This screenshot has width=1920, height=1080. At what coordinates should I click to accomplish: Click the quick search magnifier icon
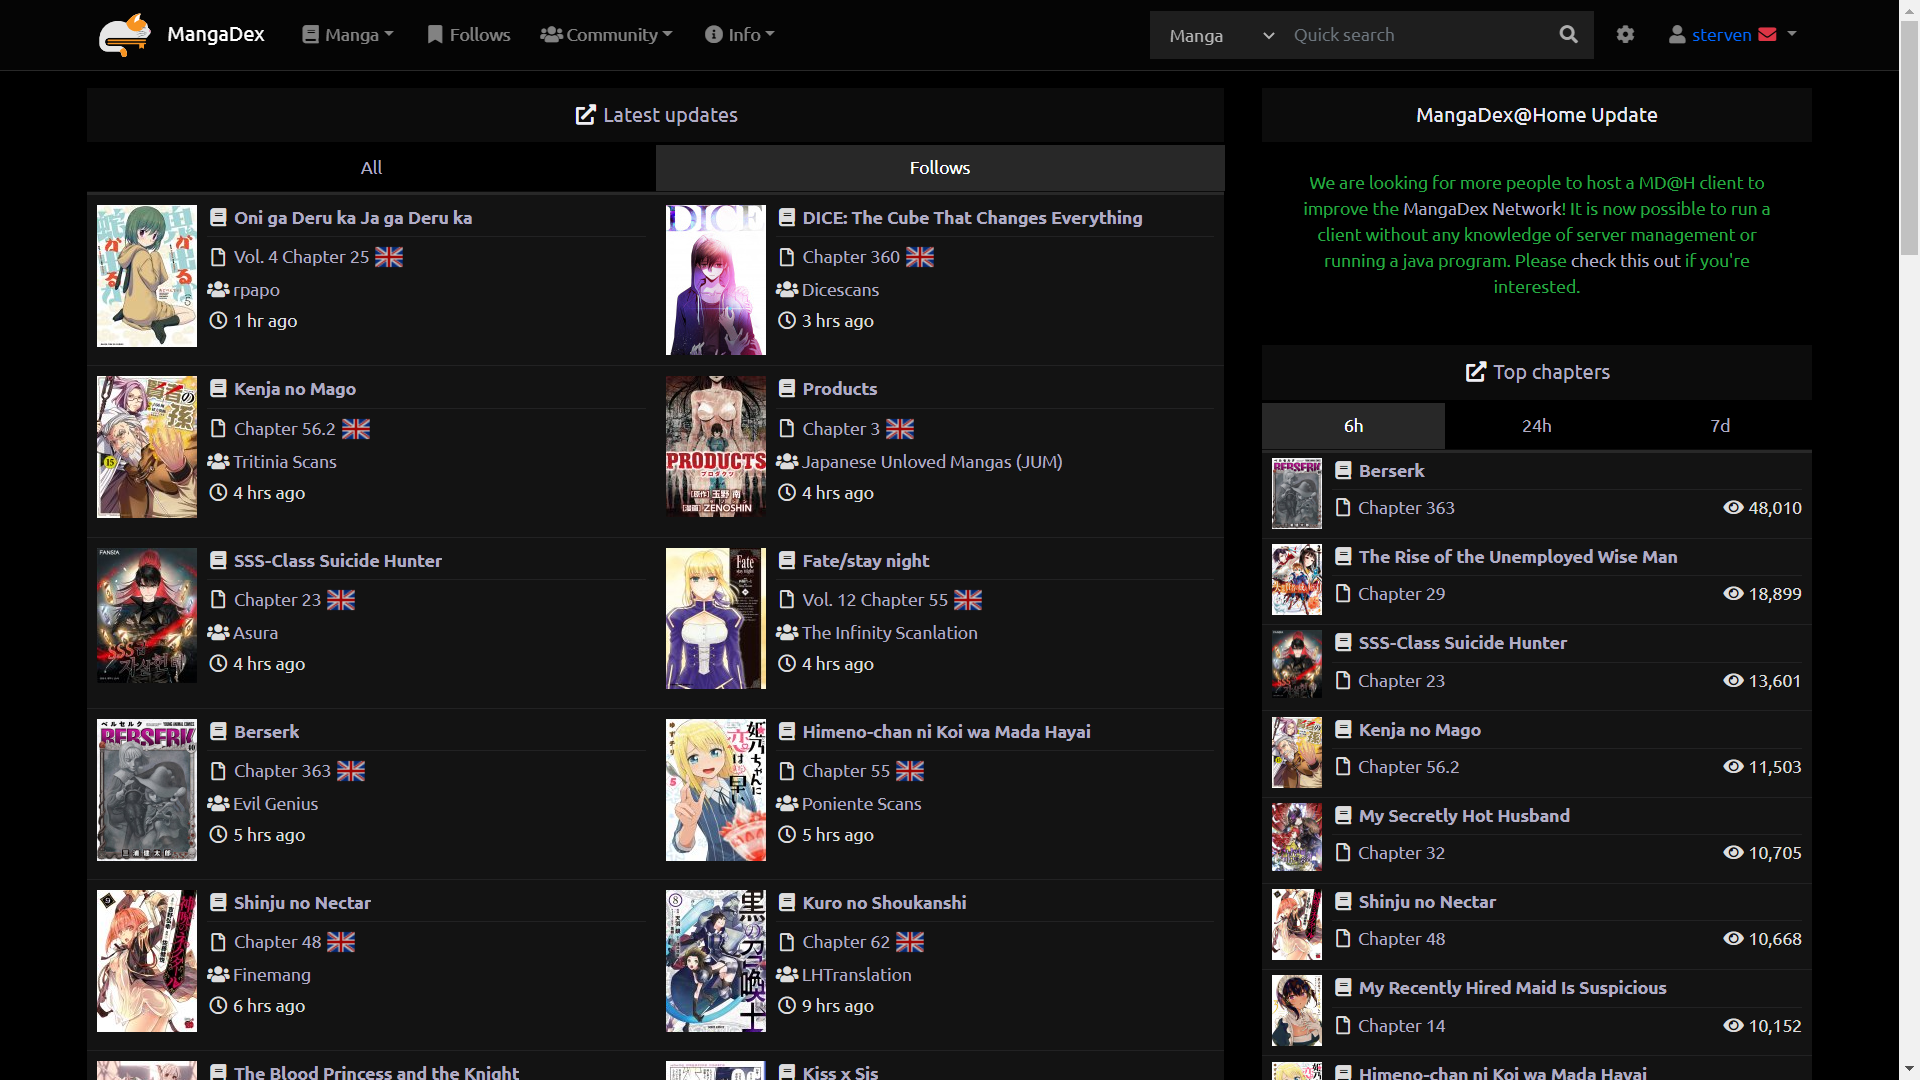coord(1568,35)
